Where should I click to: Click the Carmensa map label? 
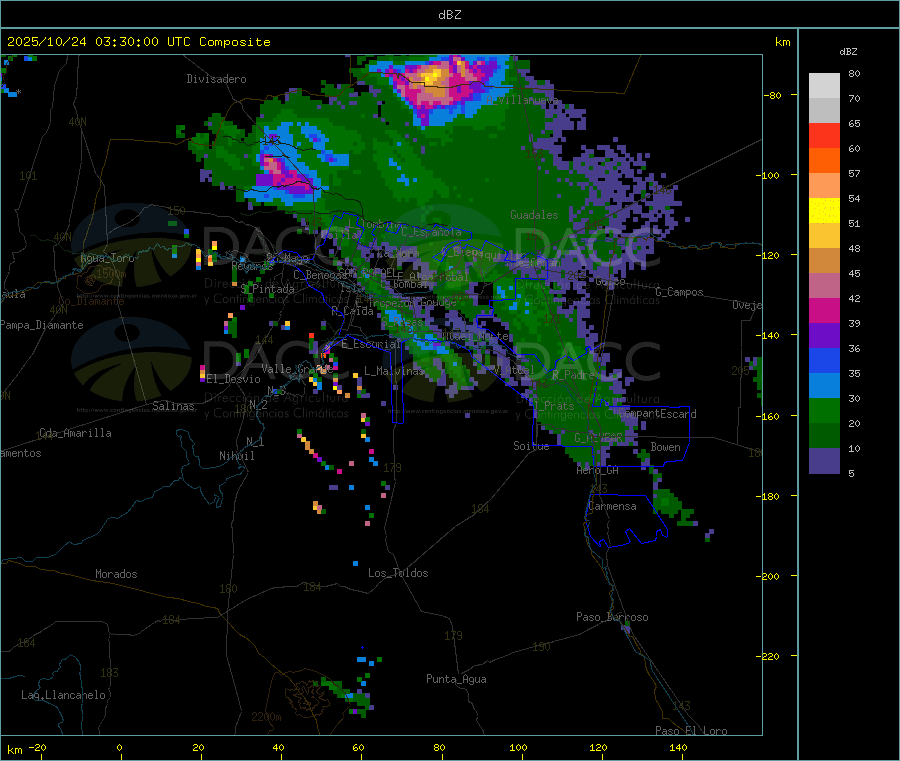coord(612,506)
